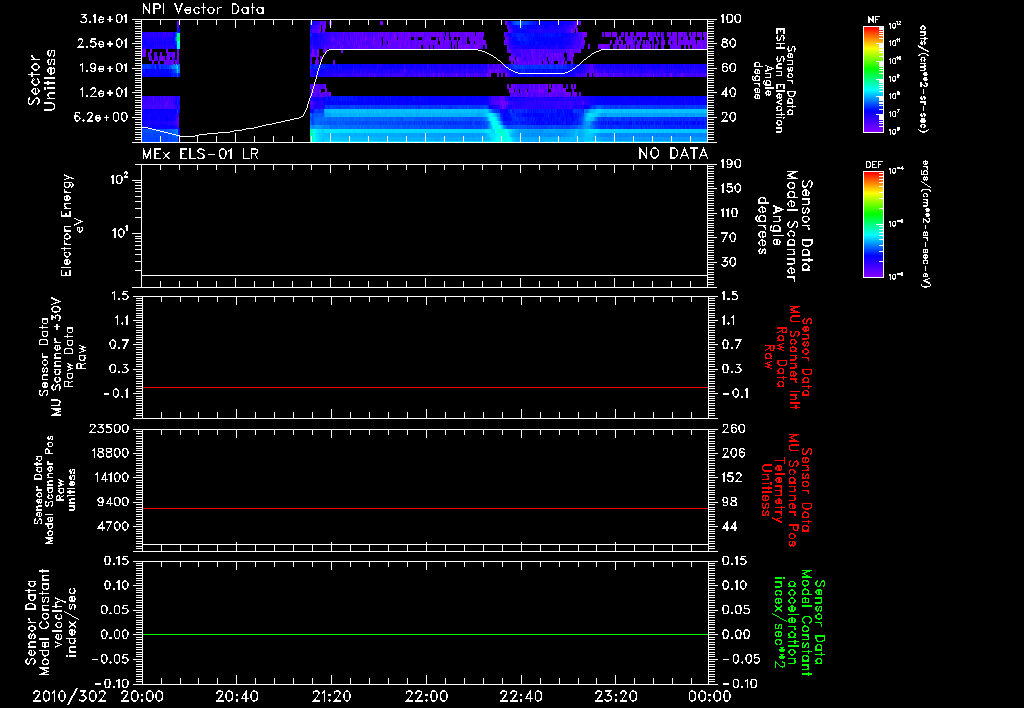
Task: Click the 'ergs/(cm**2-sr-sec-eV)' units label
Action: 925,222
